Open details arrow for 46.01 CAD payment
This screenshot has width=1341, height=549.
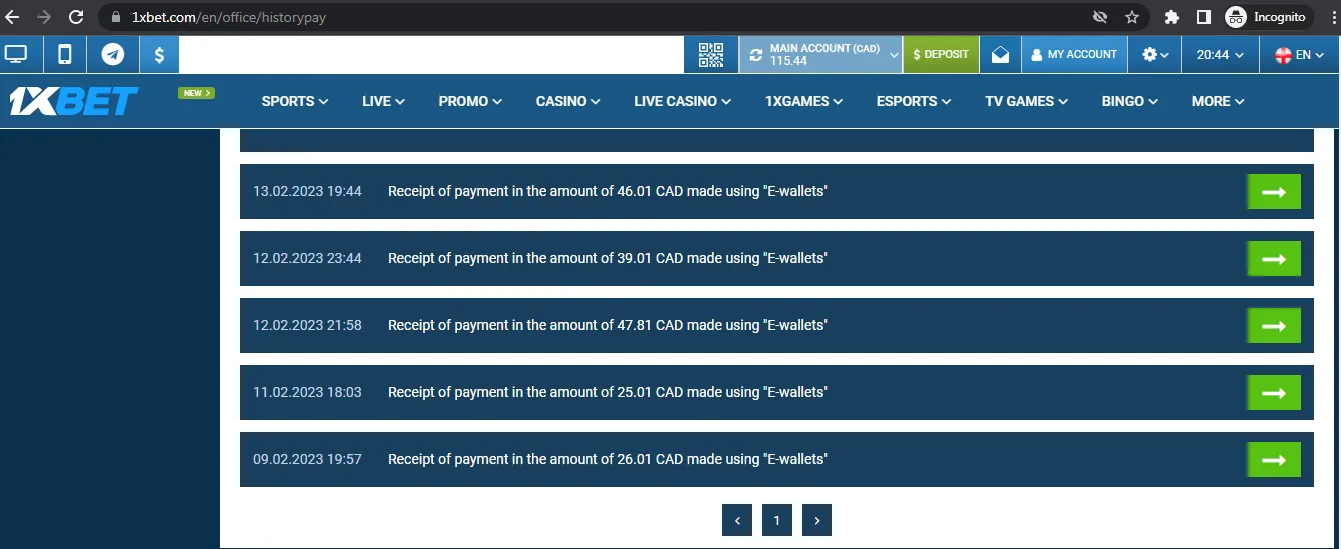(x=1273, y=191)
